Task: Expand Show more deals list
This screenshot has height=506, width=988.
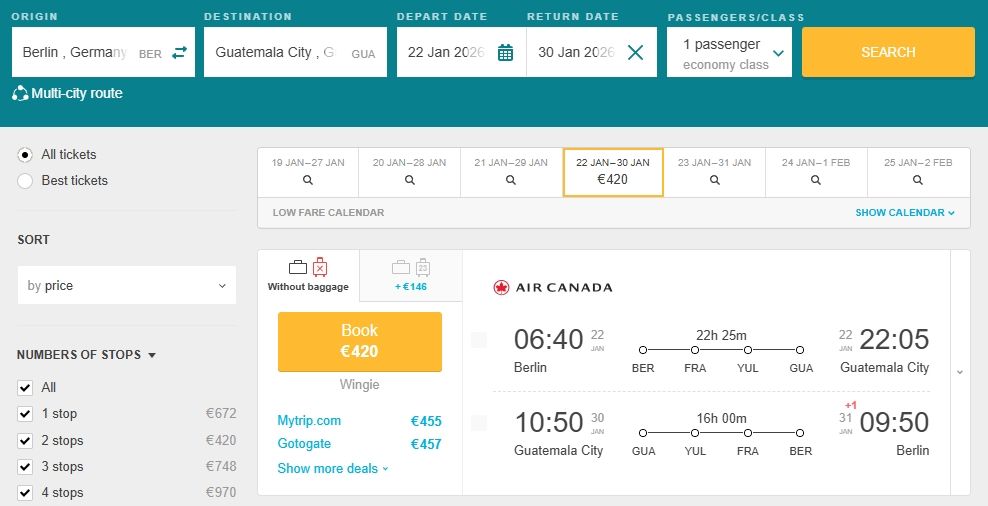Action: 332,468
